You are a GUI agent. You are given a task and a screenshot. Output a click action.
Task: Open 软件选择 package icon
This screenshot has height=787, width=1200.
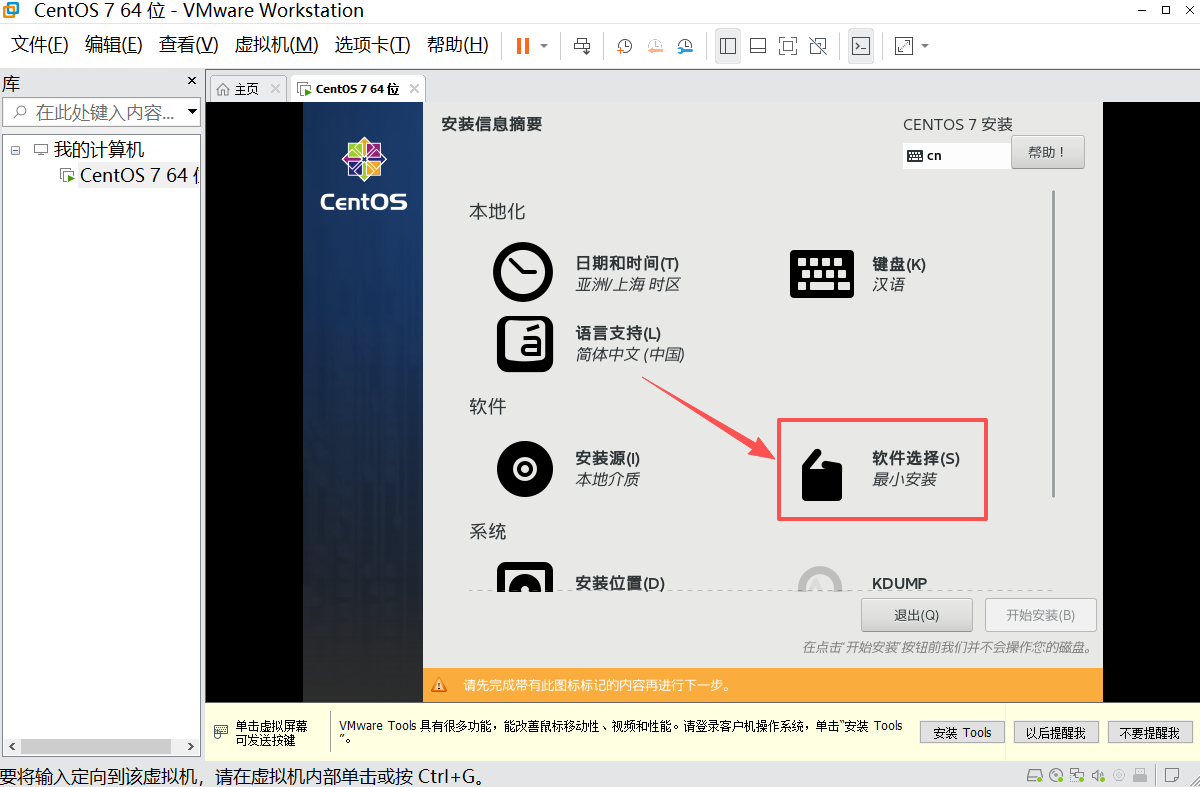tap(822, 475)
